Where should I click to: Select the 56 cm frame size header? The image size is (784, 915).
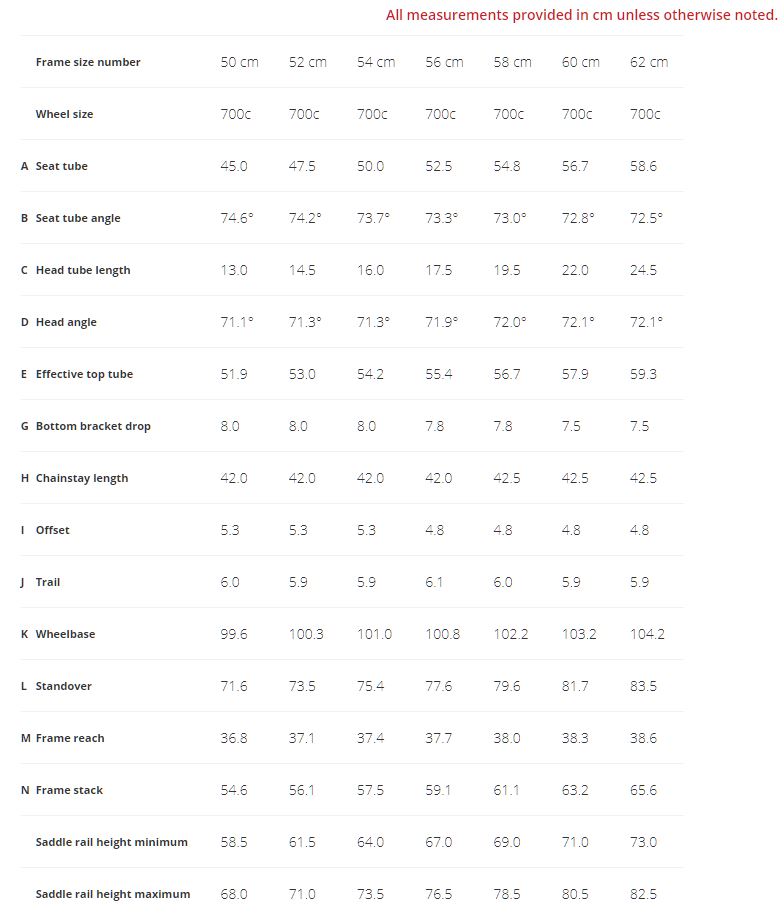444,62
